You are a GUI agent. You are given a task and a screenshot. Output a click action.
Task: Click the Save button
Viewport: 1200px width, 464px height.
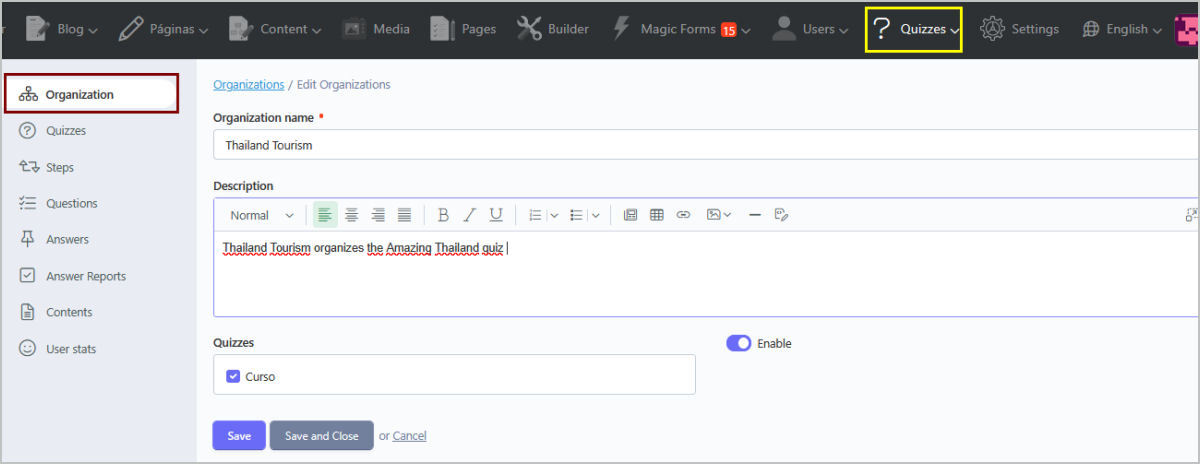[x=239, y=436]
